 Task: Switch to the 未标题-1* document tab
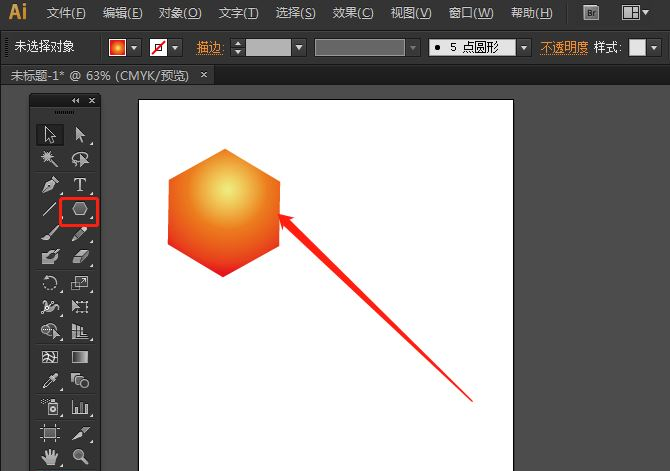(99, 76)
